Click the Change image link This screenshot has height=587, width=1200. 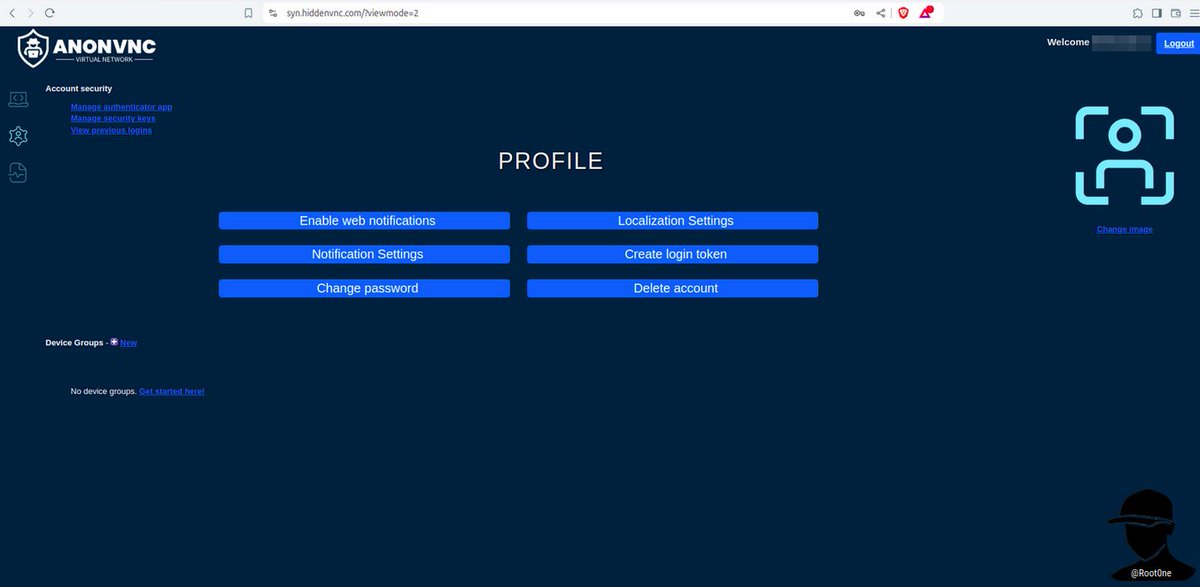[1124, 229]
